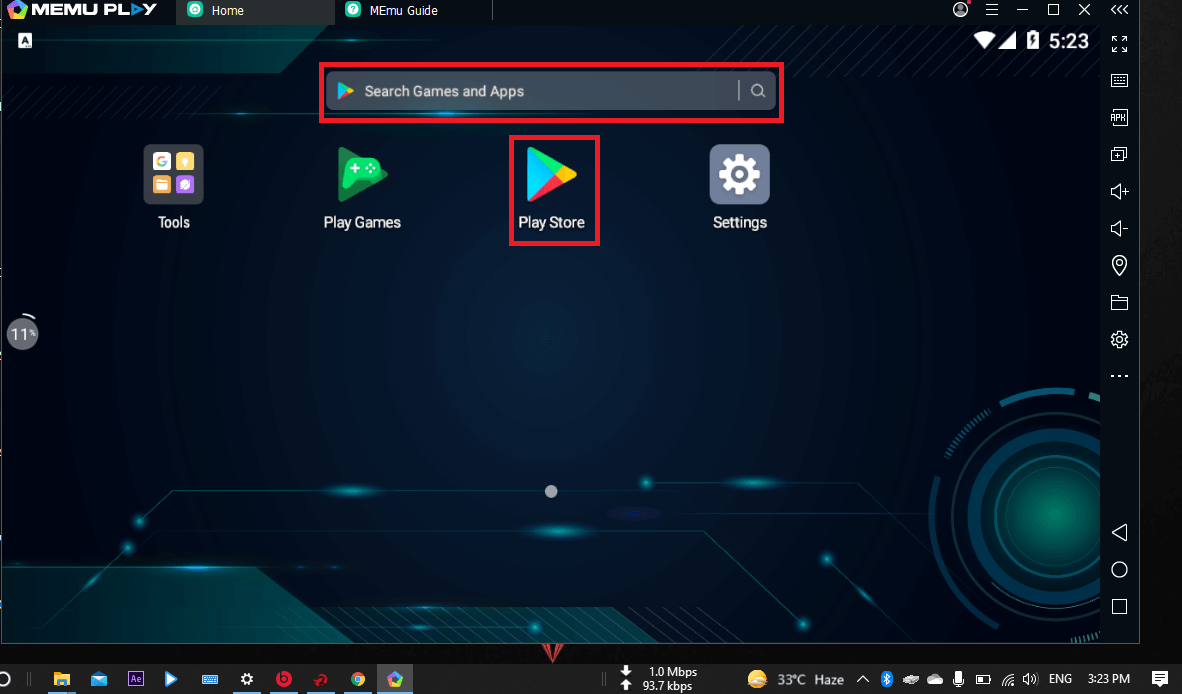Open the Android Settings app
Viewport: 1182px width, 694px height.
point(740,188)
